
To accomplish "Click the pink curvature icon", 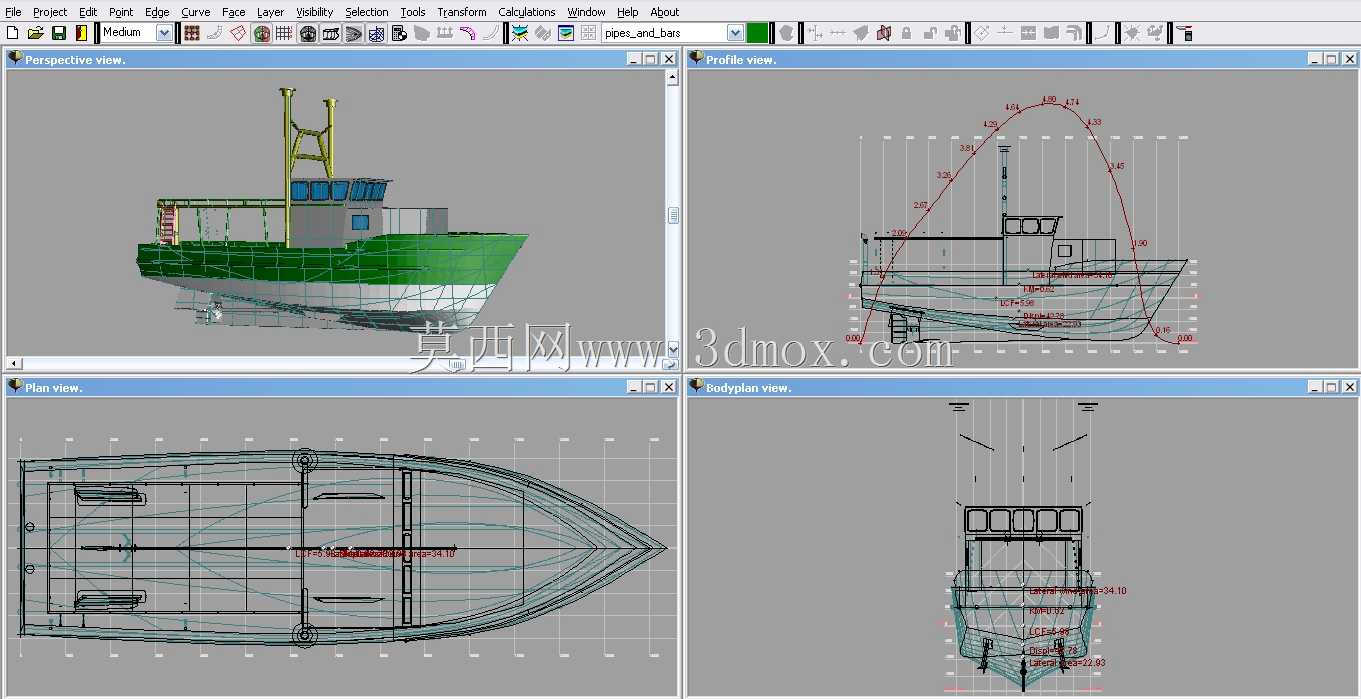I will pos(468,33).
